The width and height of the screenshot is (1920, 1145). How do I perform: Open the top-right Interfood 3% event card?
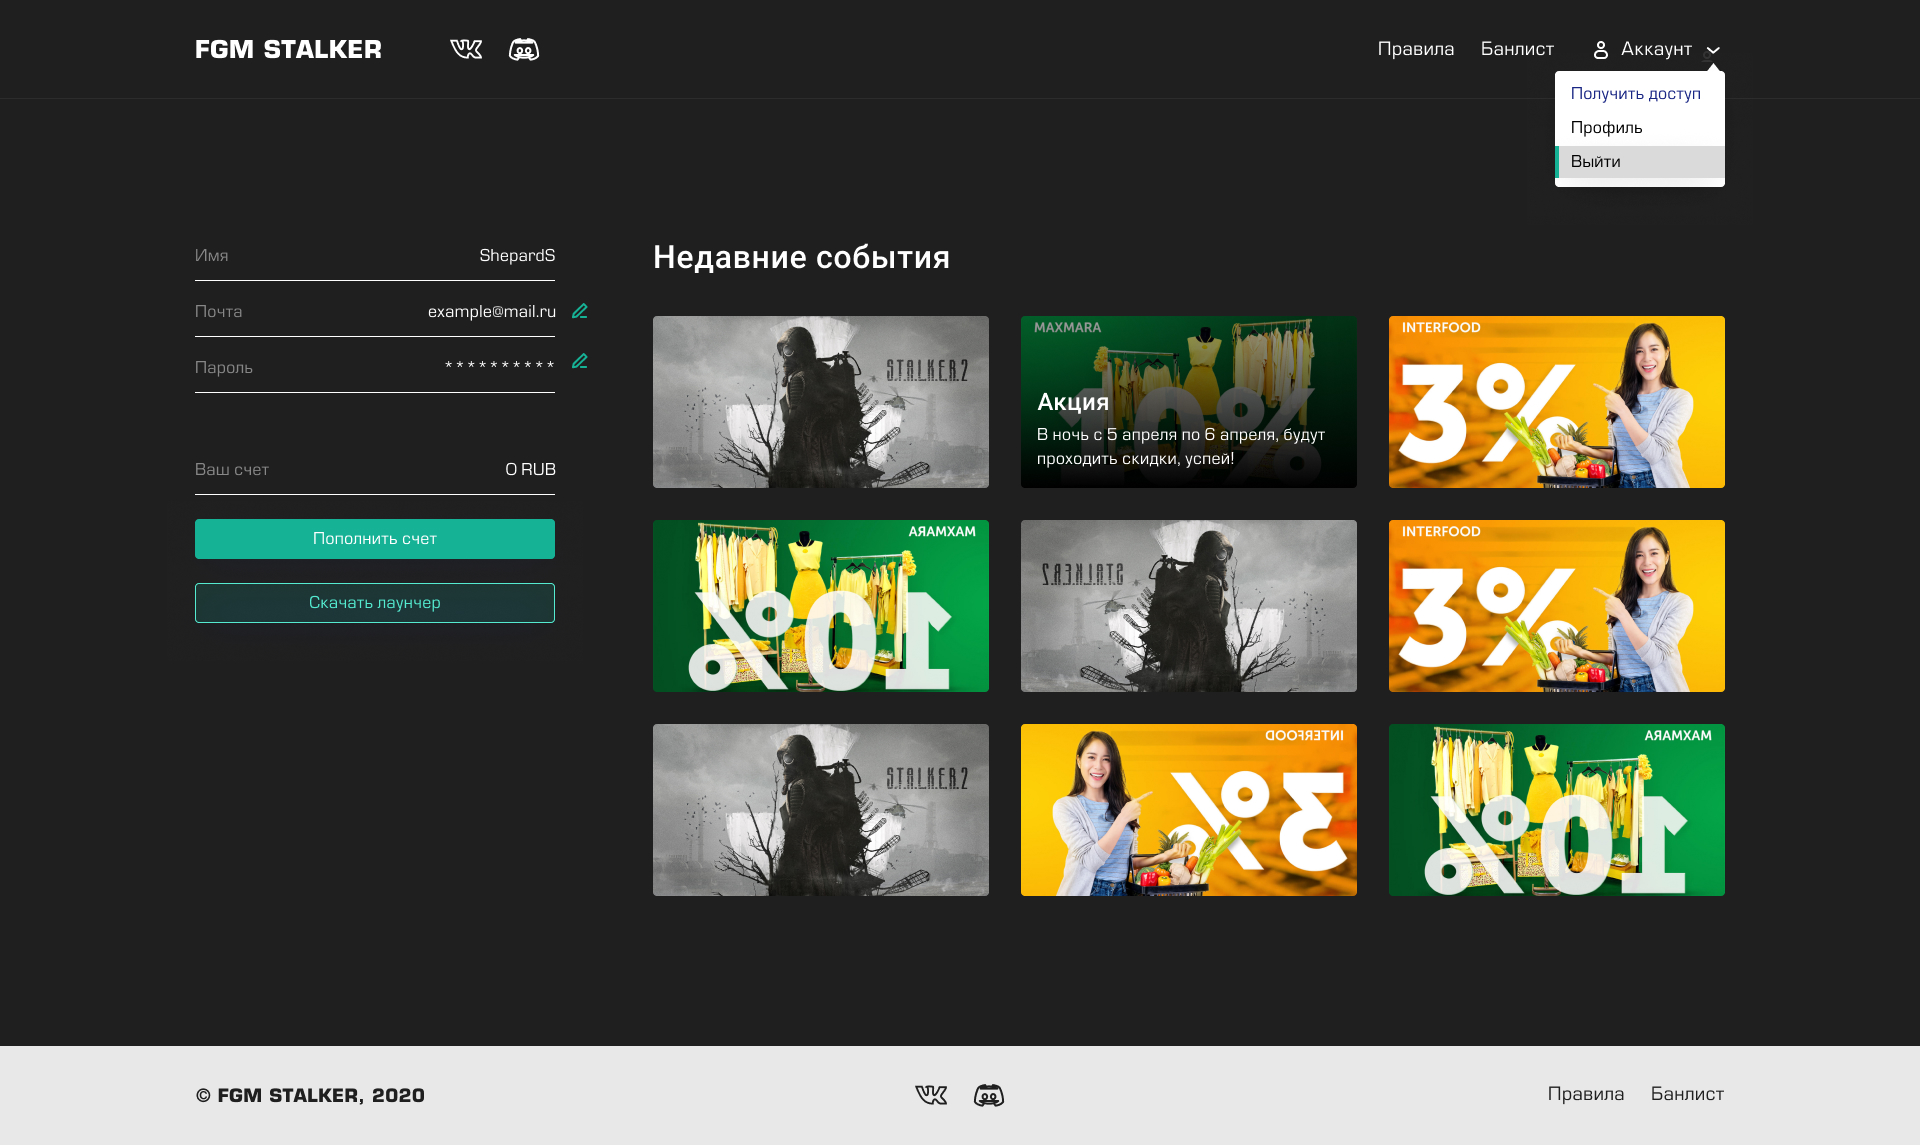point(1557,402)
